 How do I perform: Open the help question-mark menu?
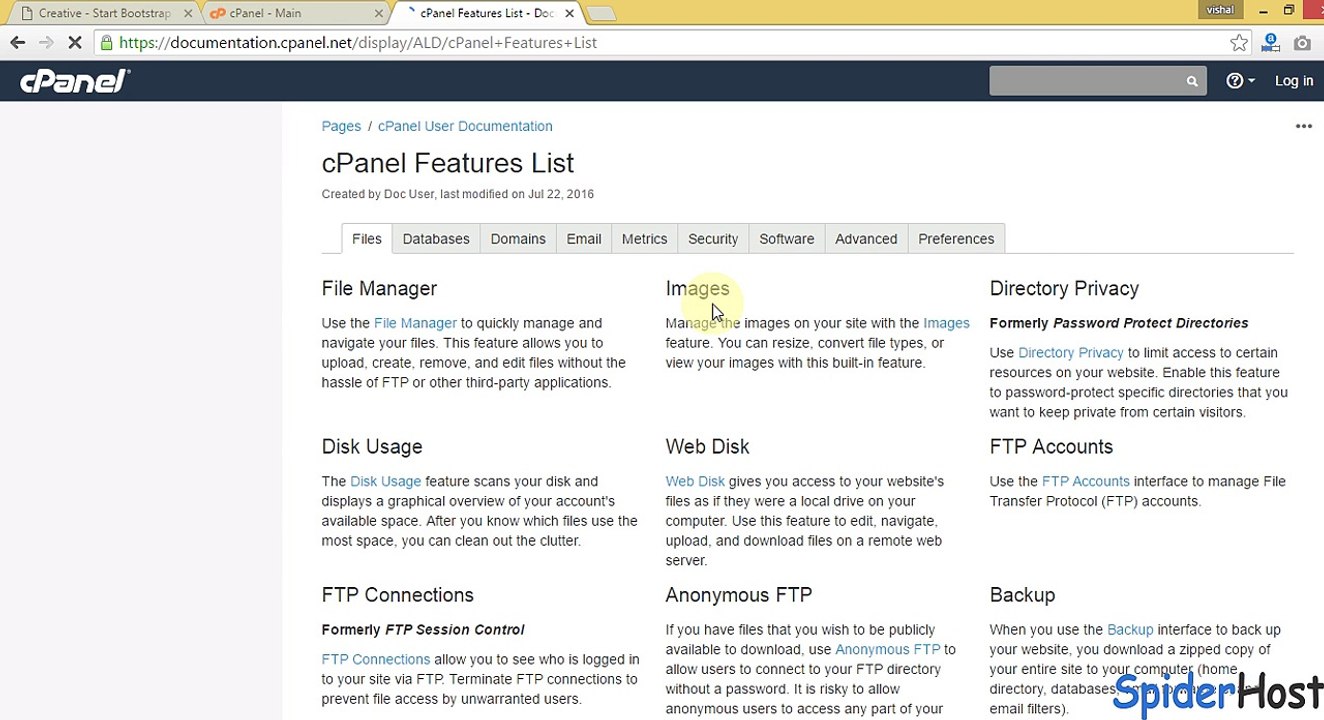pyautogui.click(x=1240, y=81)
